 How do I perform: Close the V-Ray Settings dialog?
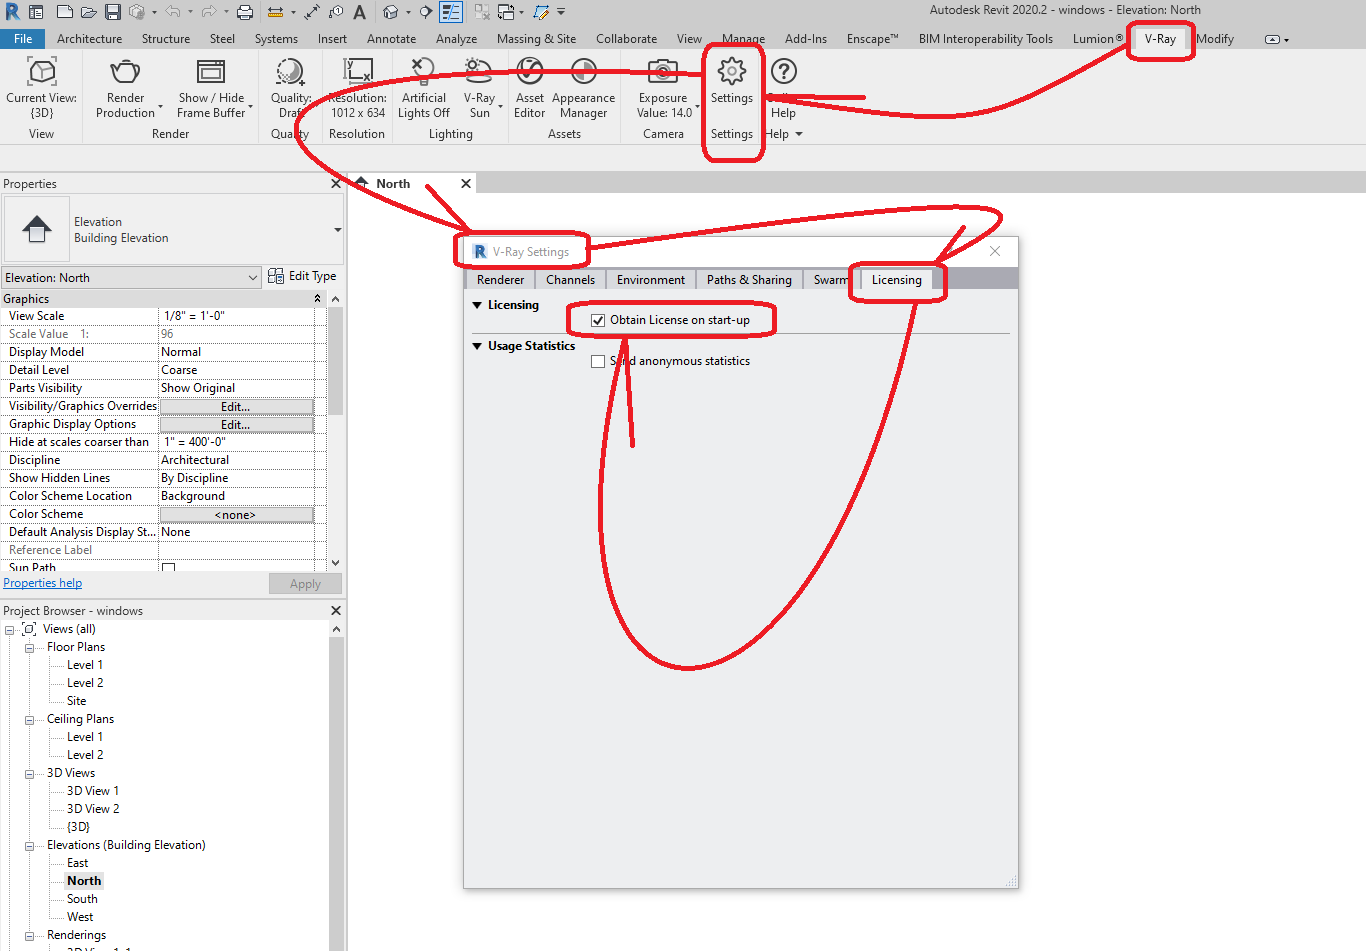point(995,251)
